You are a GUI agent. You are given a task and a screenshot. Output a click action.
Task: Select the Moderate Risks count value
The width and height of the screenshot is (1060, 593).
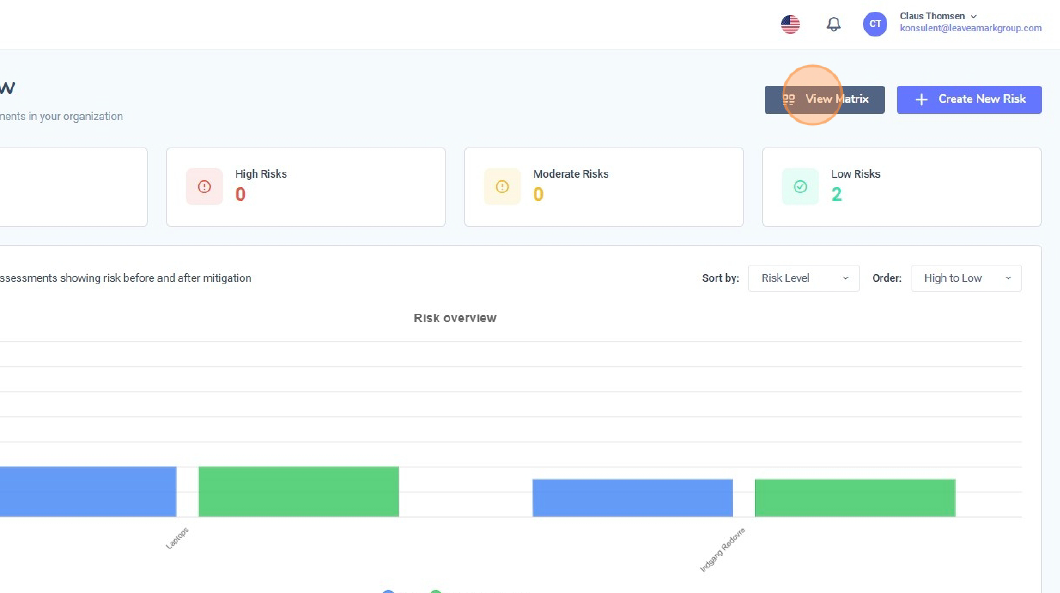point(538,195)
